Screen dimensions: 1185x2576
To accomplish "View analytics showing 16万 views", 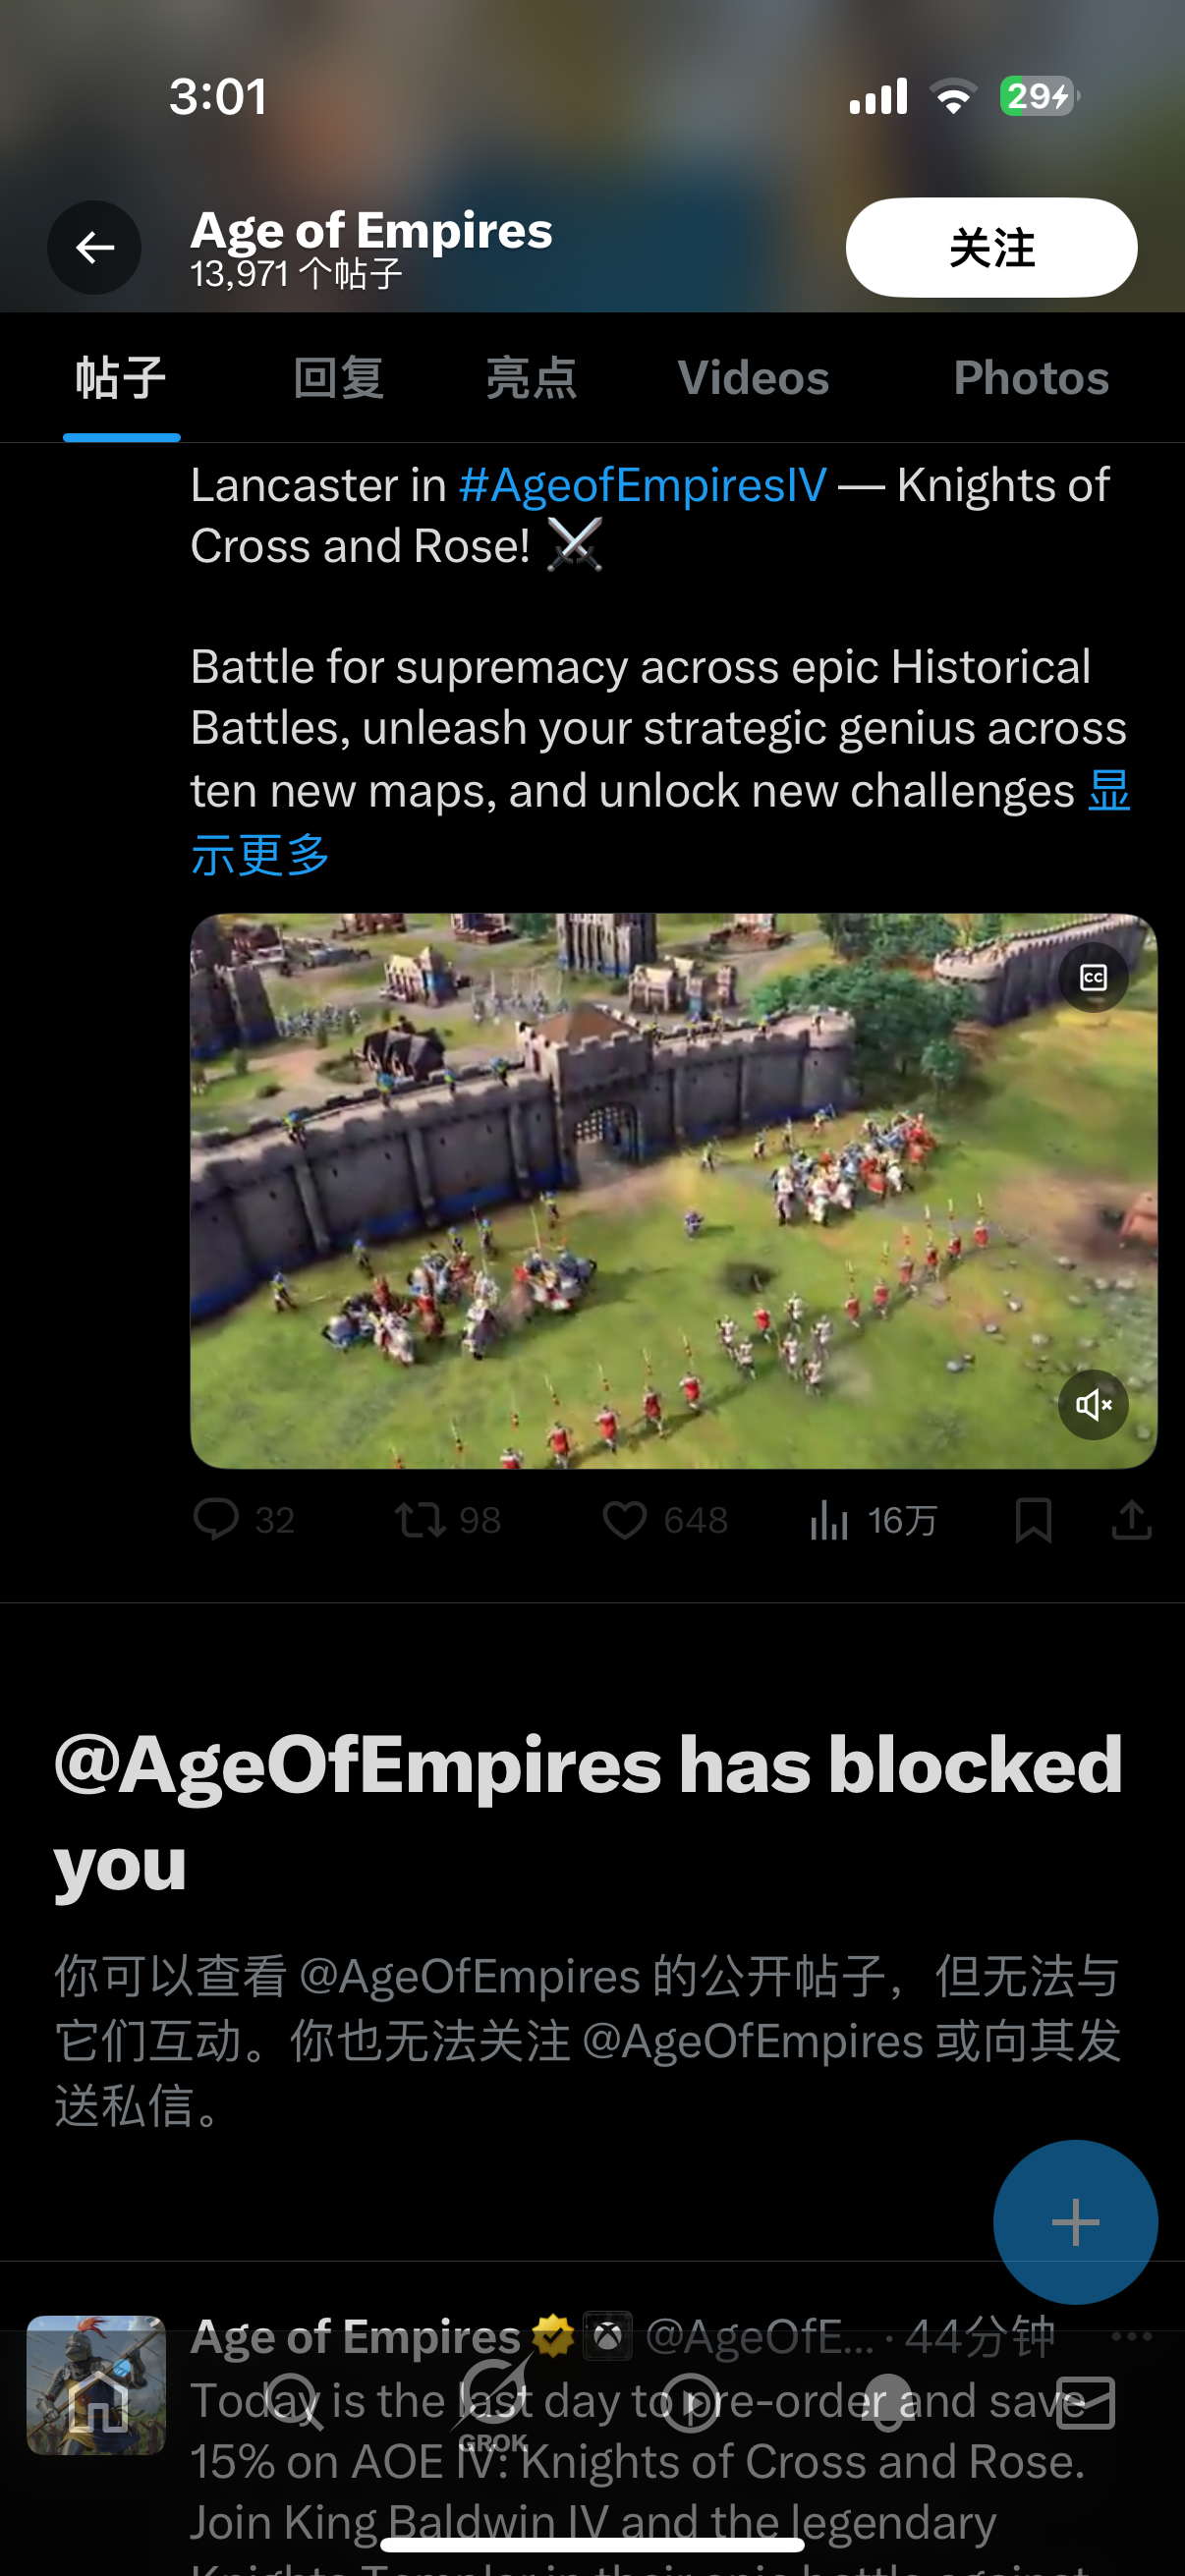I will pos(872,1520).
